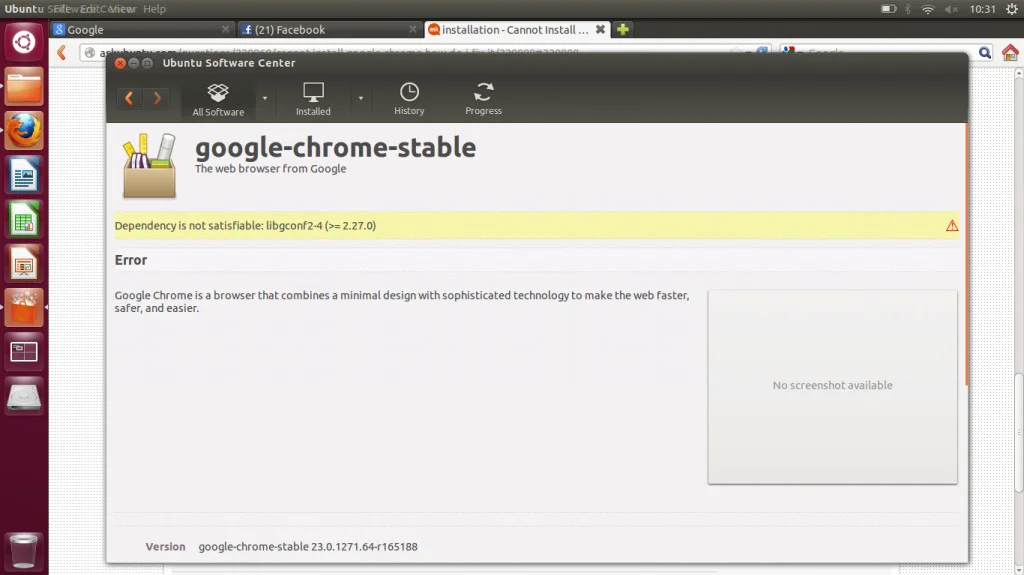Click the Software Center vertical scrollbar
1024x575 pixels.
coord(967,254)
